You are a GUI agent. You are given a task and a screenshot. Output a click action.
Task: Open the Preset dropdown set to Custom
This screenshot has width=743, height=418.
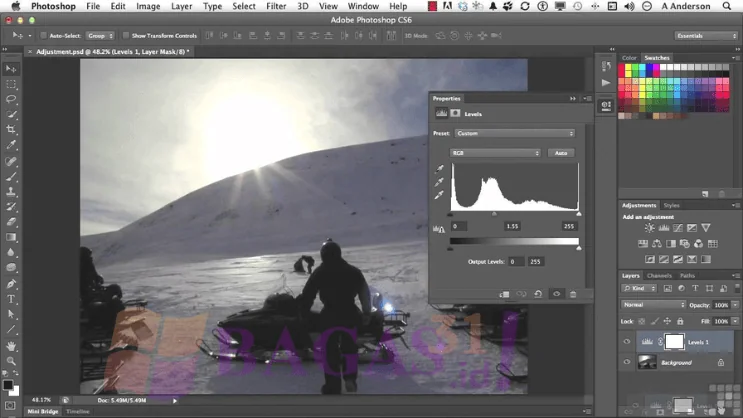point(514,133)
